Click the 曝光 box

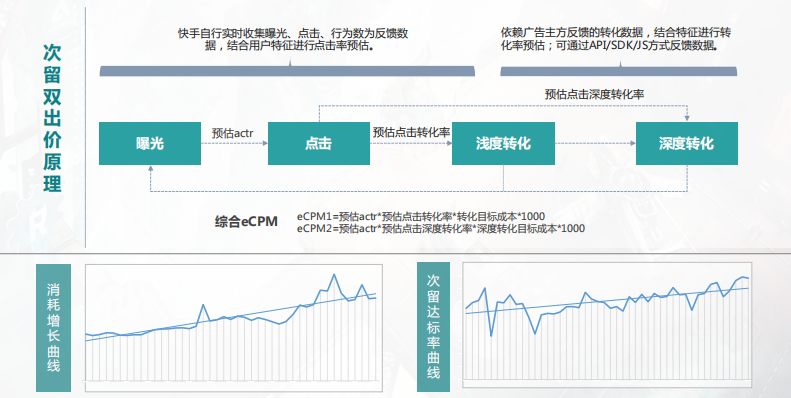[x=150, y=143]
